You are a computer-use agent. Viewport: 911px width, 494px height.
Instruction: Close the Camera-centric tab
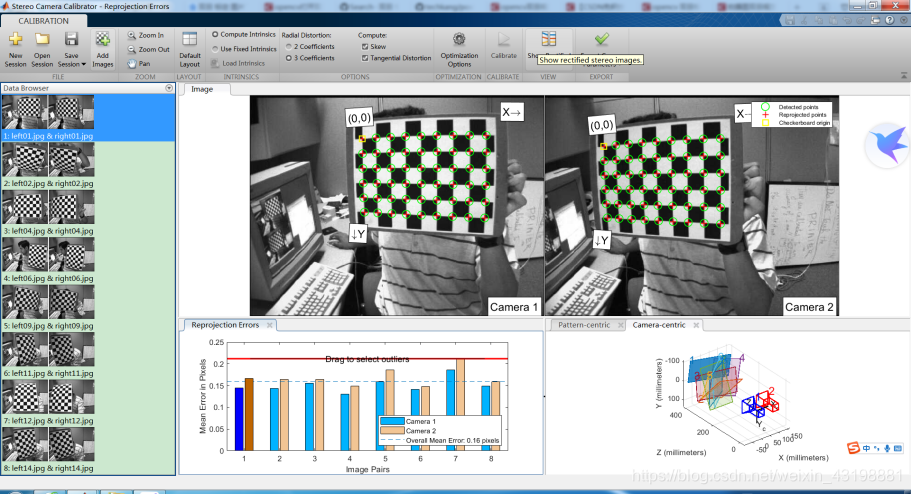pos(696,325)
